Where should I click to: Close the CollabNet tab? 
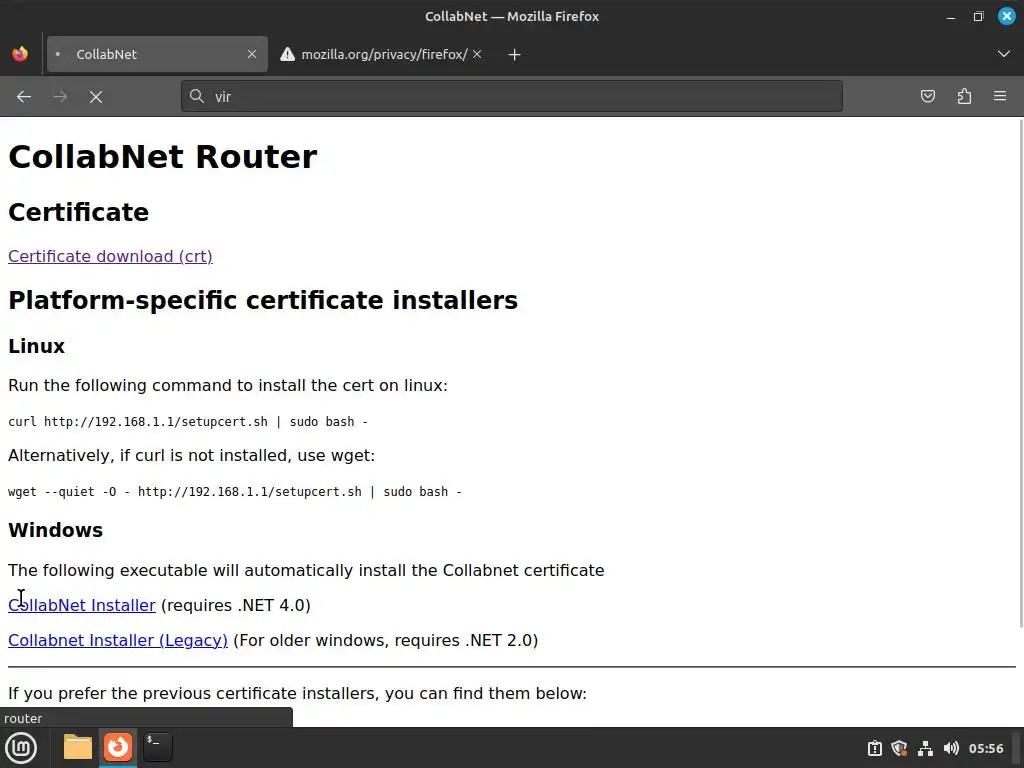[252, 54]
